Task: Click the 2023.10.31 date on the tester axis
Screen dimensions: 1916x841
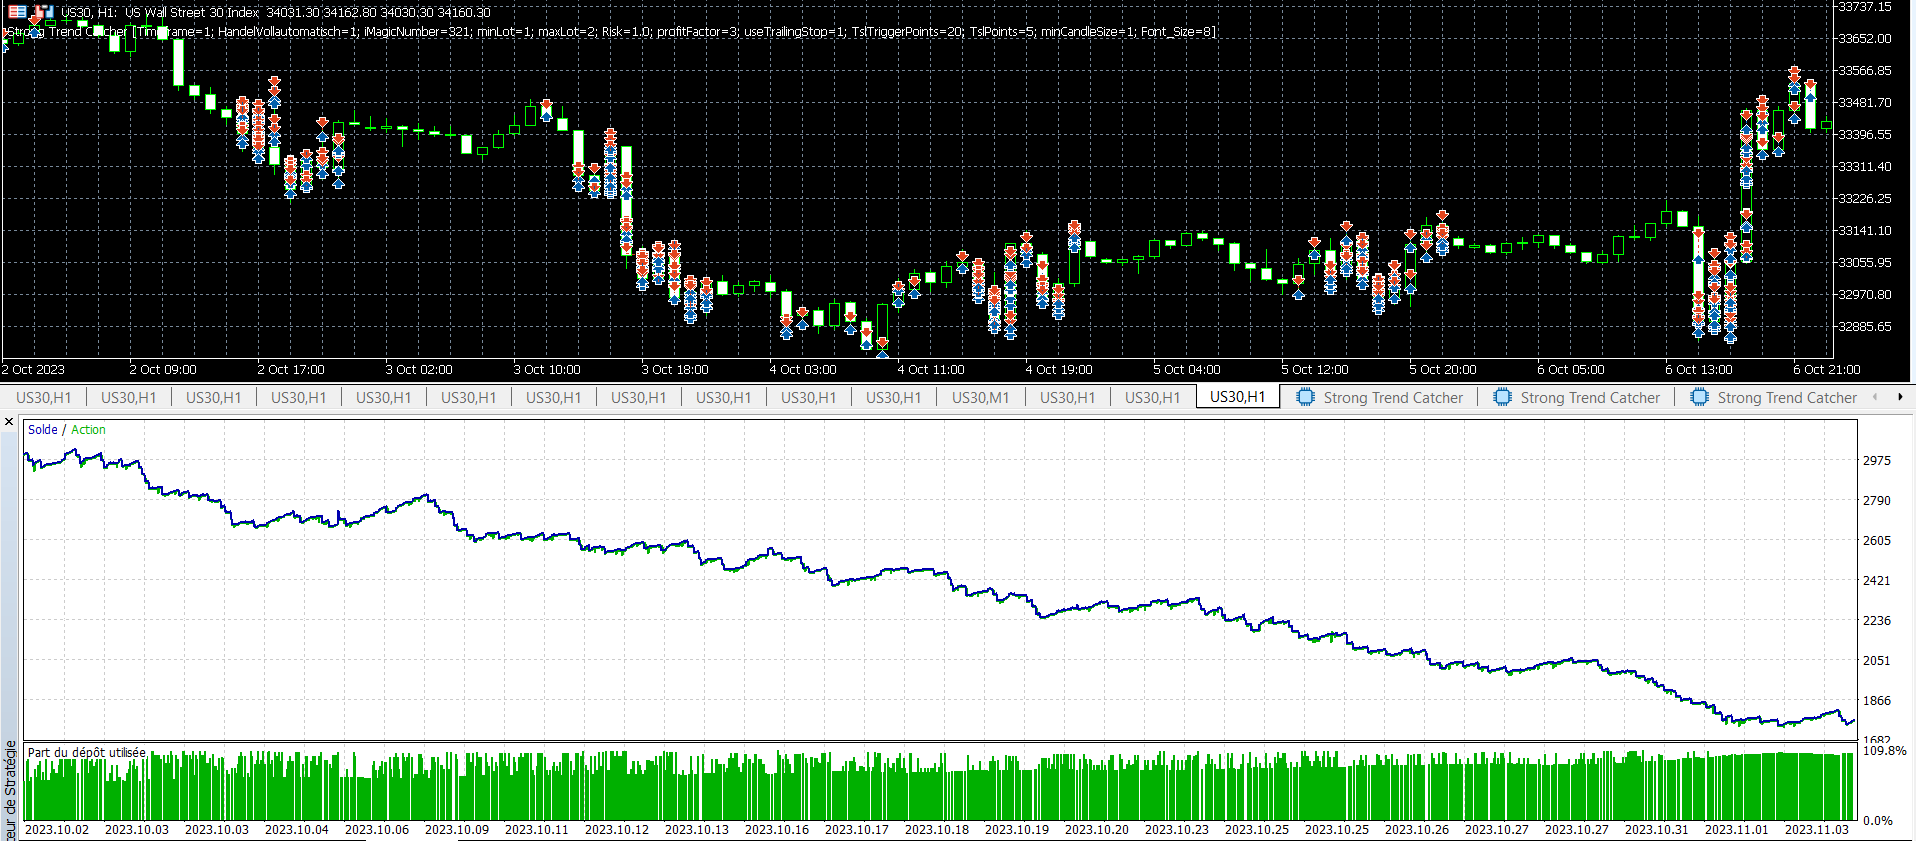Action: pyautogui.click(x=1657, y=830)
